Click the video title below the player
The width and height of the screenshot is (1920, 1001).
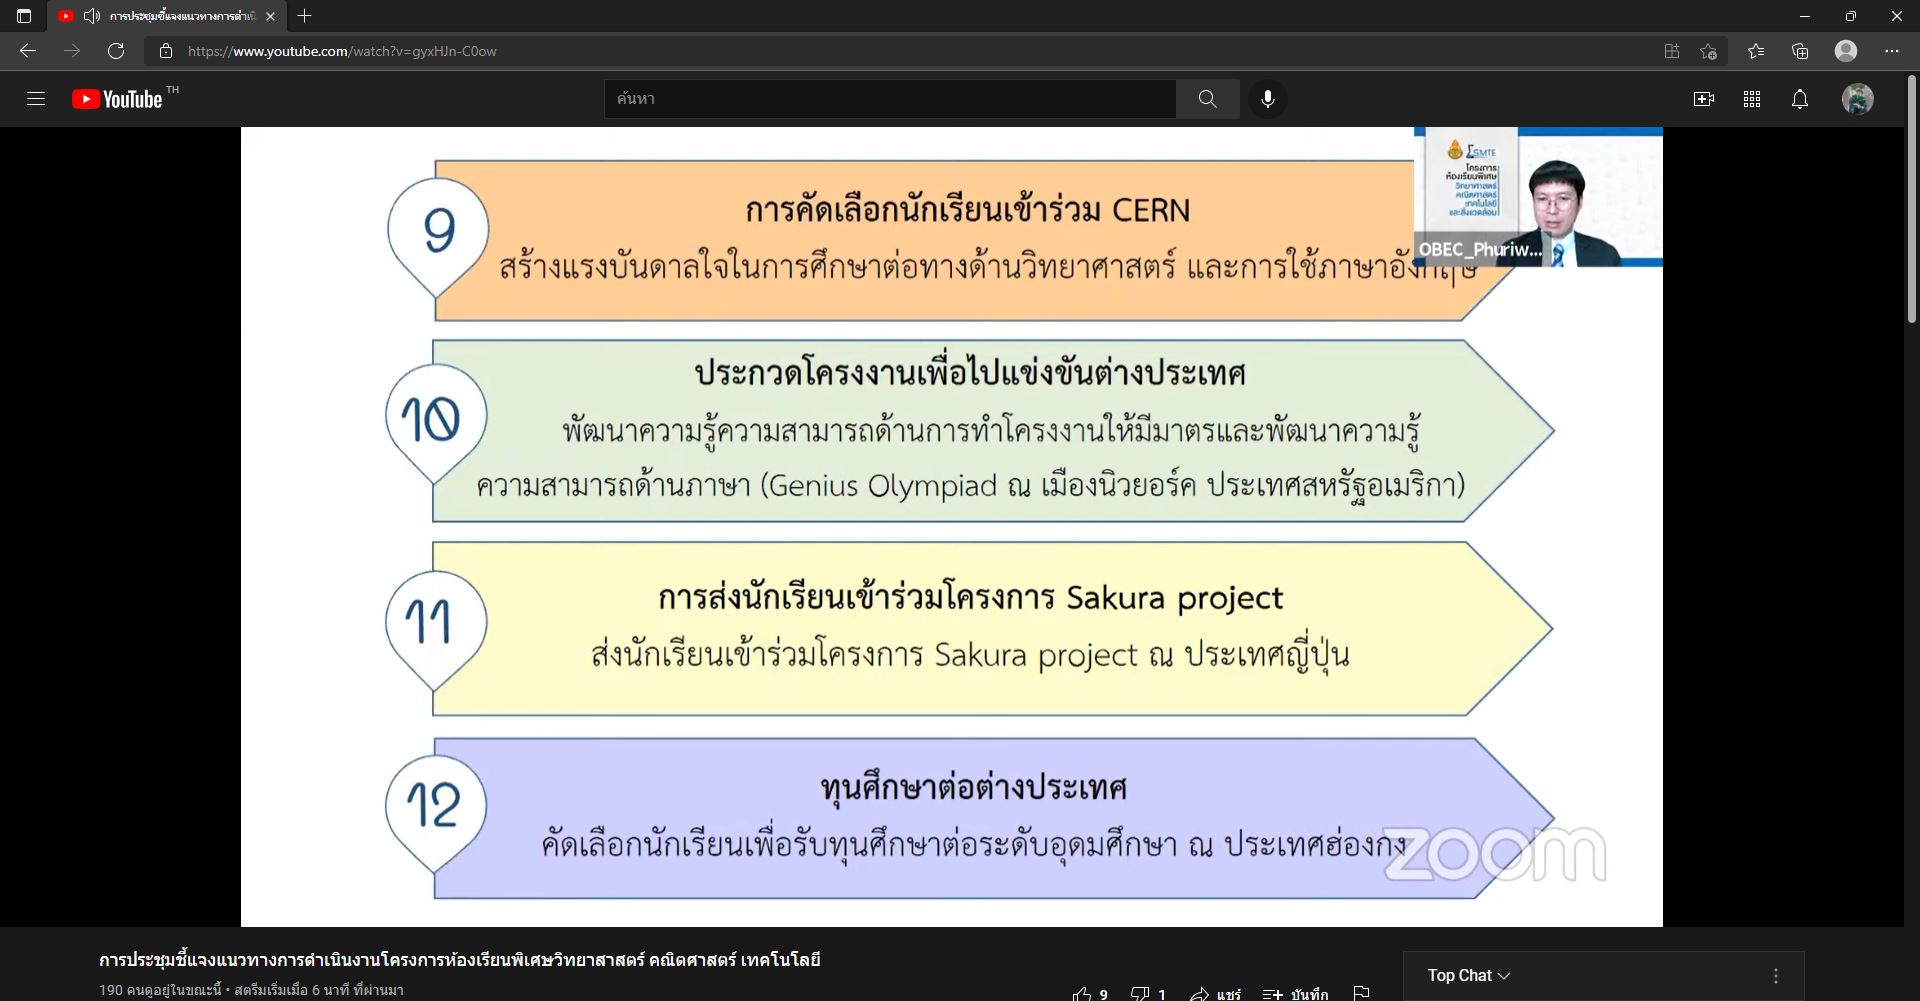459,960
